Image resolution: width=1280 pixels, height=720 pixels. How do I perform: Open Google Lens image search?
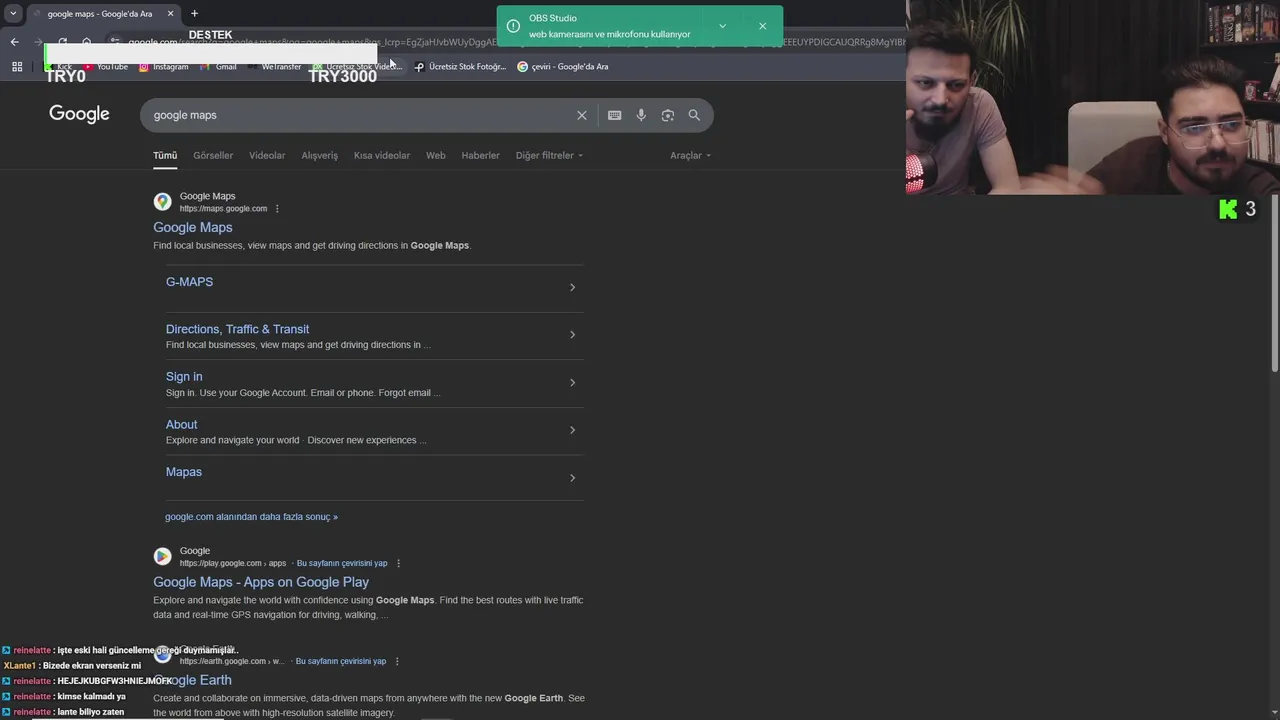668,115
